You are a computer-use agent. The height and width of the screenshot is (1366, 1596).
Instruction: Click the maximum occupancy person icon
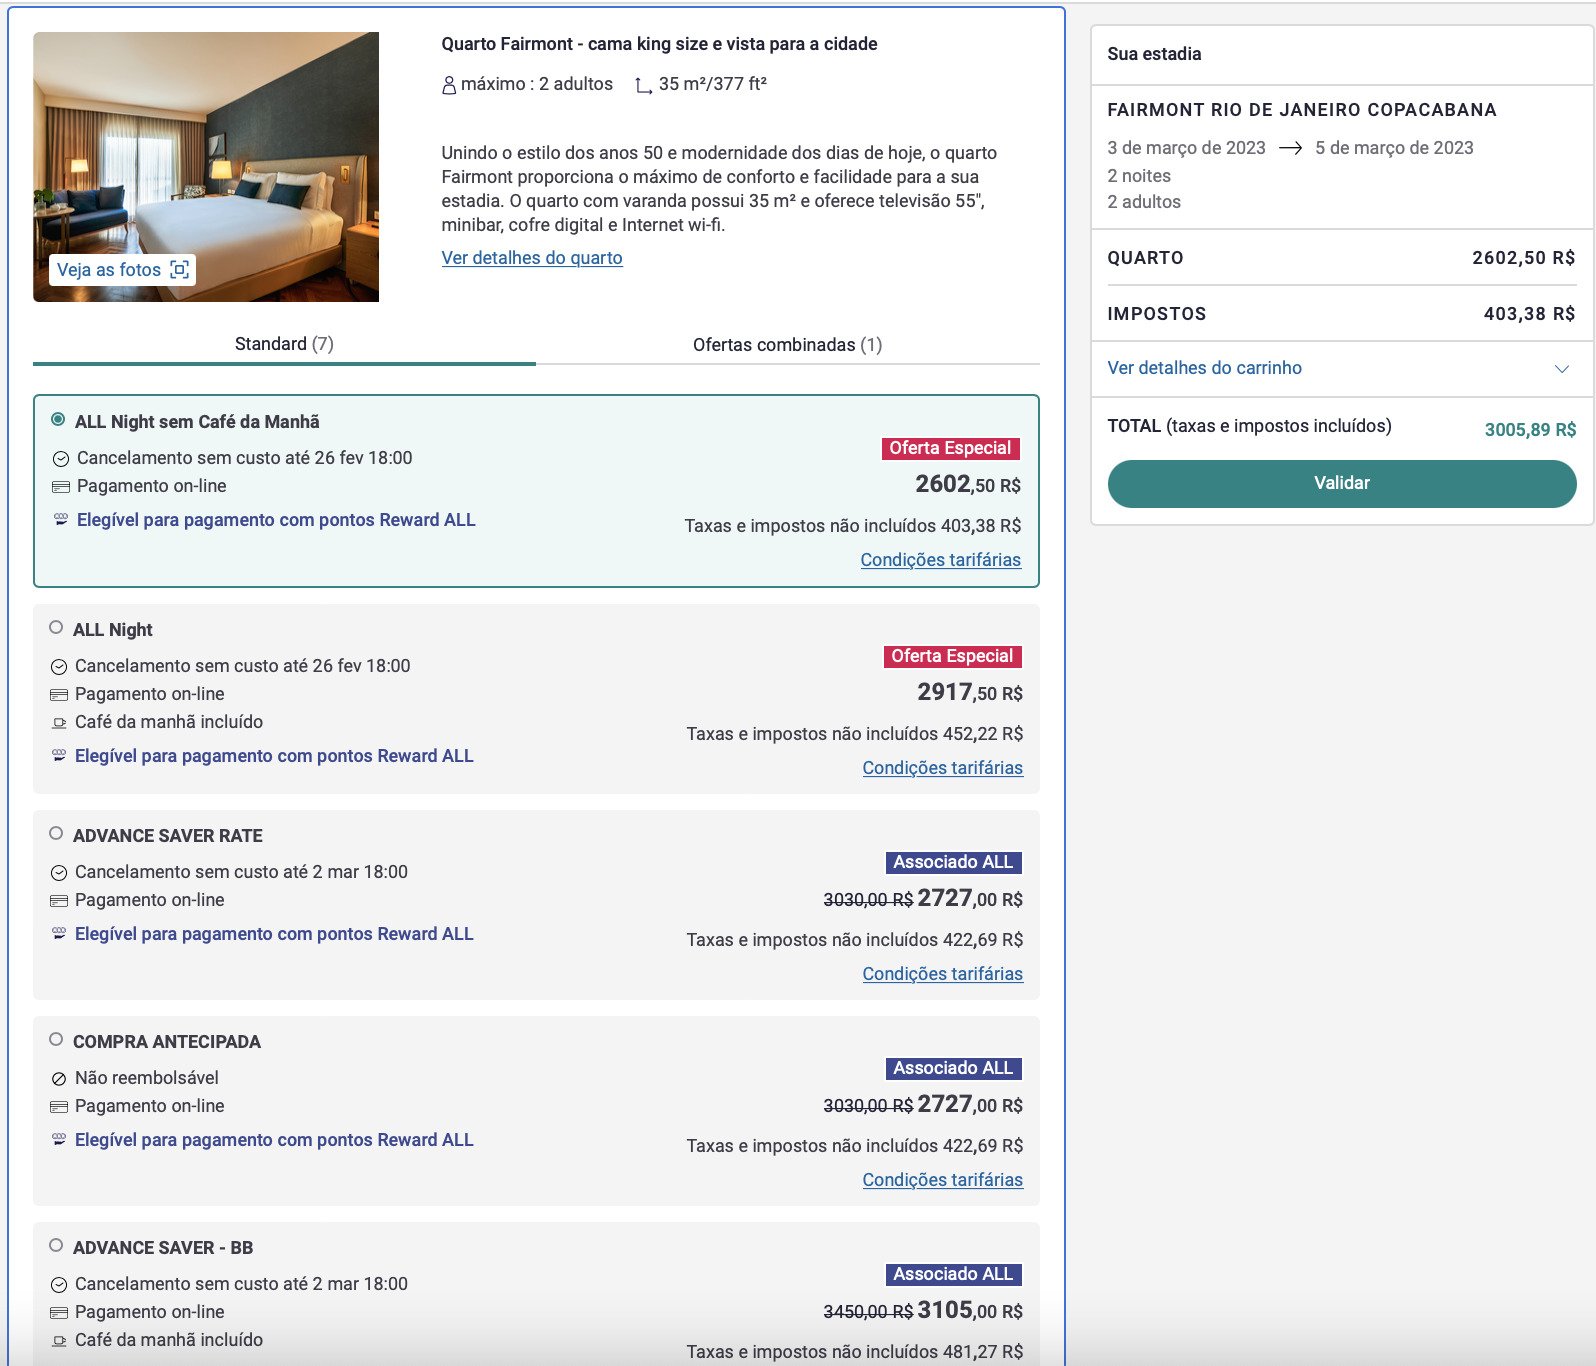coord(449,85)
